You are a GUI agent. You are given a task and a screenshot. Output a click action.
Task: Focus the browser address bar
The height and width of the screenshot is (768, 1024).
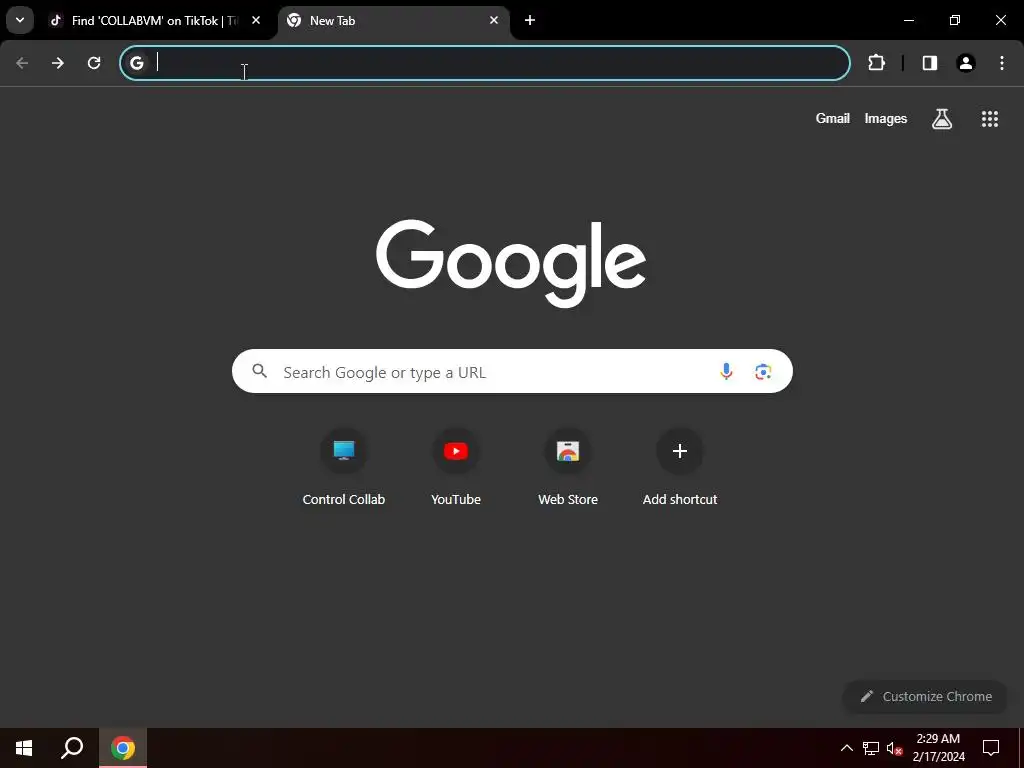coord(485,63)
